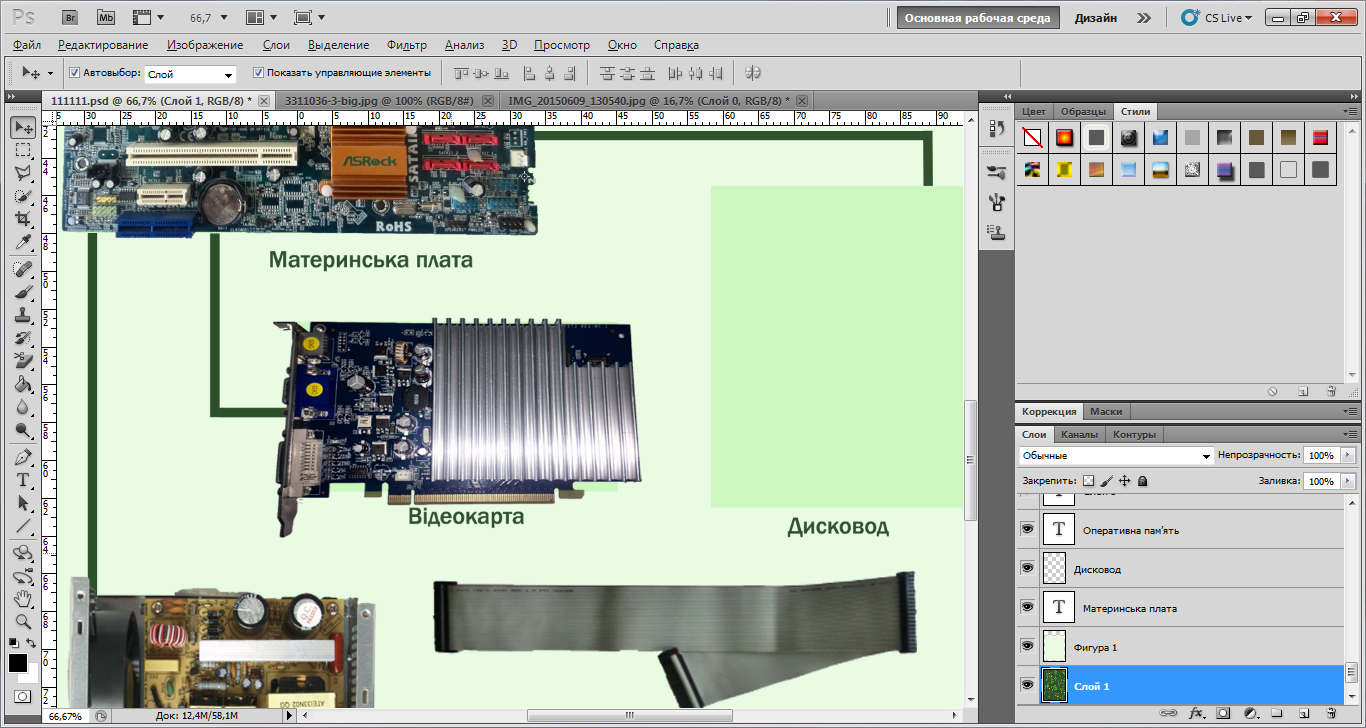Screen dimensions: 1366x728
Task: Uncheck Показать управляющие элементы
Action: point(258,73)
